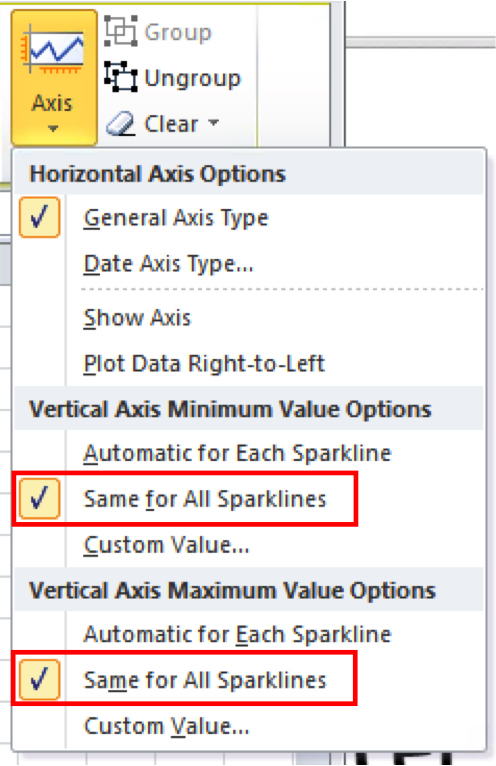Select Plot Data Right-to-Left
The width and height of the screenshot is (496, 766).
pyautogui.click(x=204, y=364)
